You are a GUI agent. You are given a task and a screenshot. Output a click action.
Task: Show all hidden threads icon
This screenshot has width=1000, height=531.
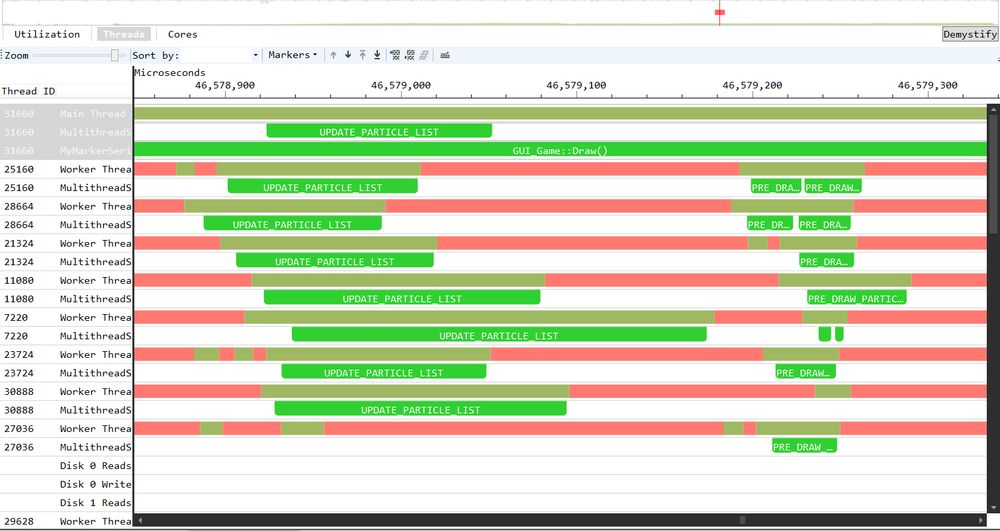pos(423,55)
